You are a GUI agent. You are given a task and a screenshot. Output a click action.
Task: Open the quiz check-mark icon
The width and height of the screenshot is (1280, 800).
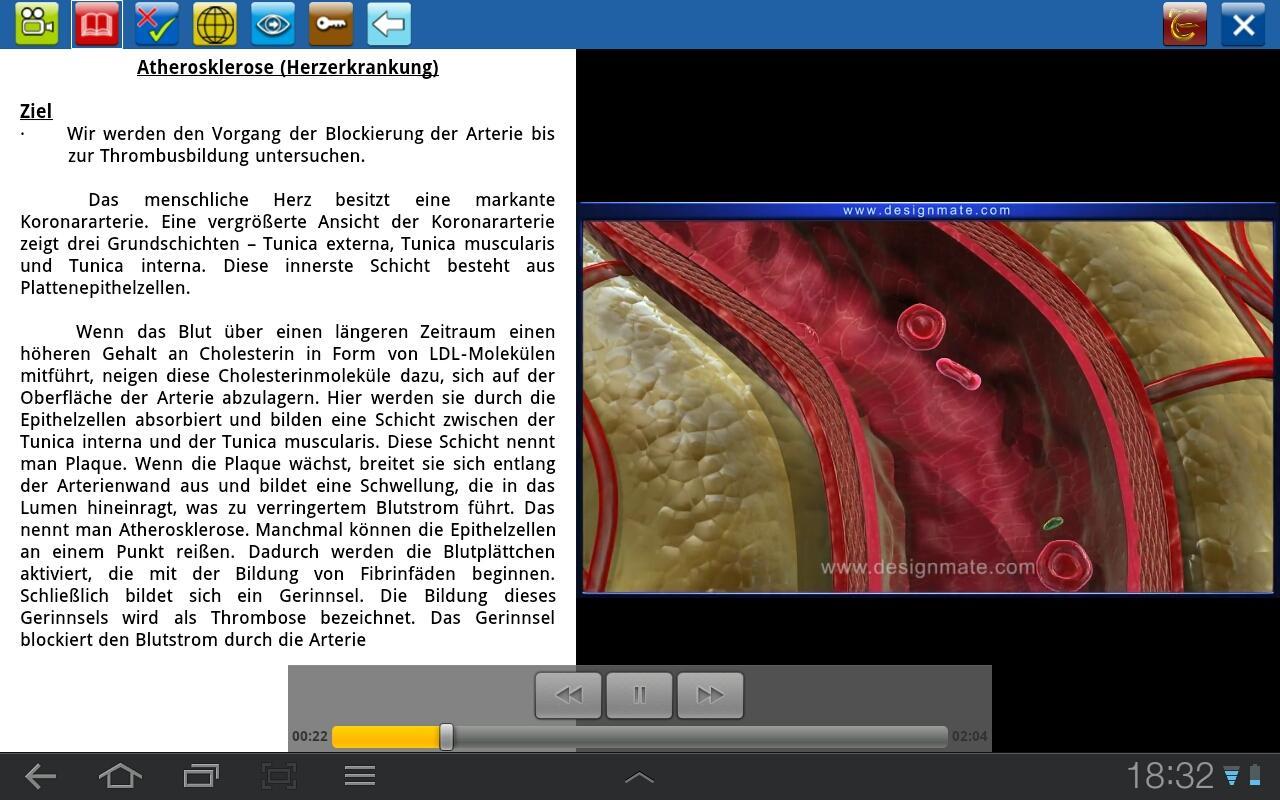[157, 24]
